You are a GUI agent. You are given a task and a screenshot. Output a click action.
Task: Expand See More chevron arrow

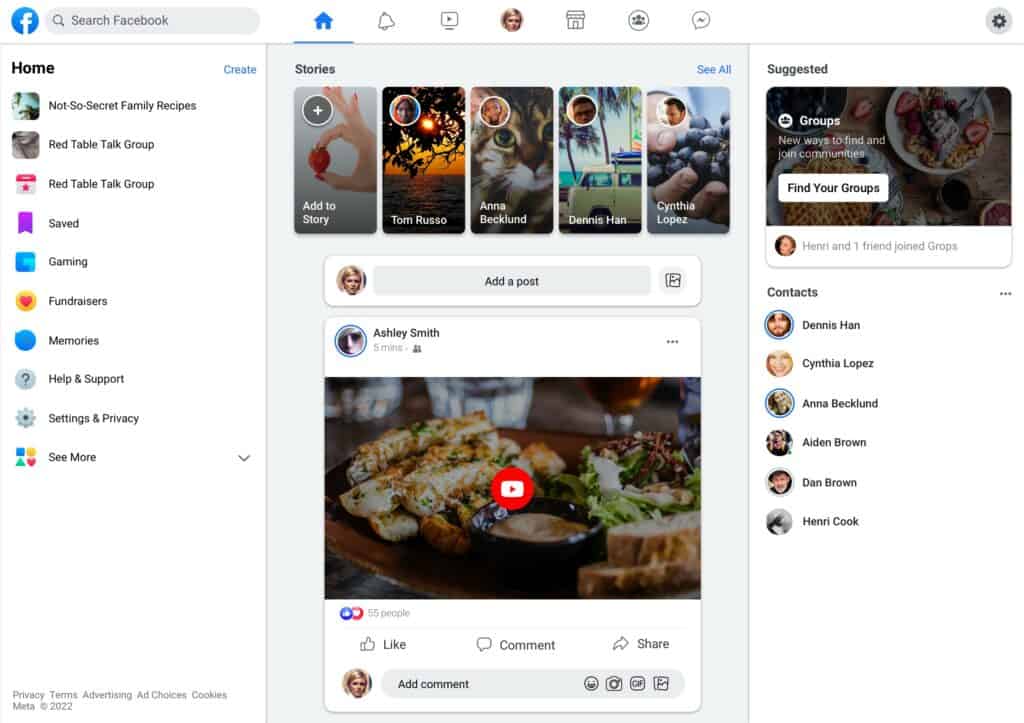click(x=244, y=458)
